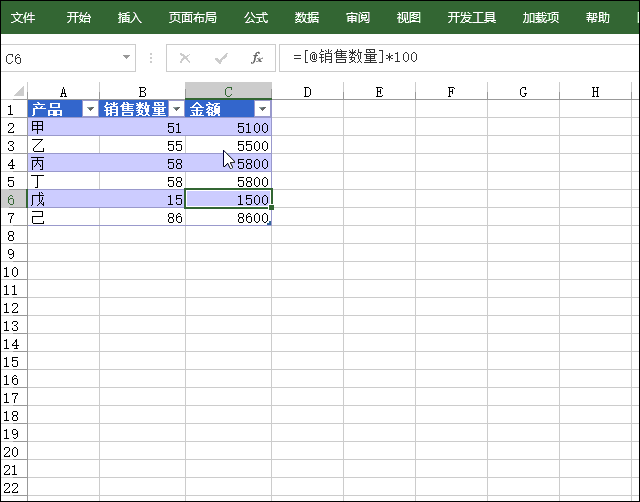Click the 产品 header cell text

pyautogui.click(x=47, y=109)
